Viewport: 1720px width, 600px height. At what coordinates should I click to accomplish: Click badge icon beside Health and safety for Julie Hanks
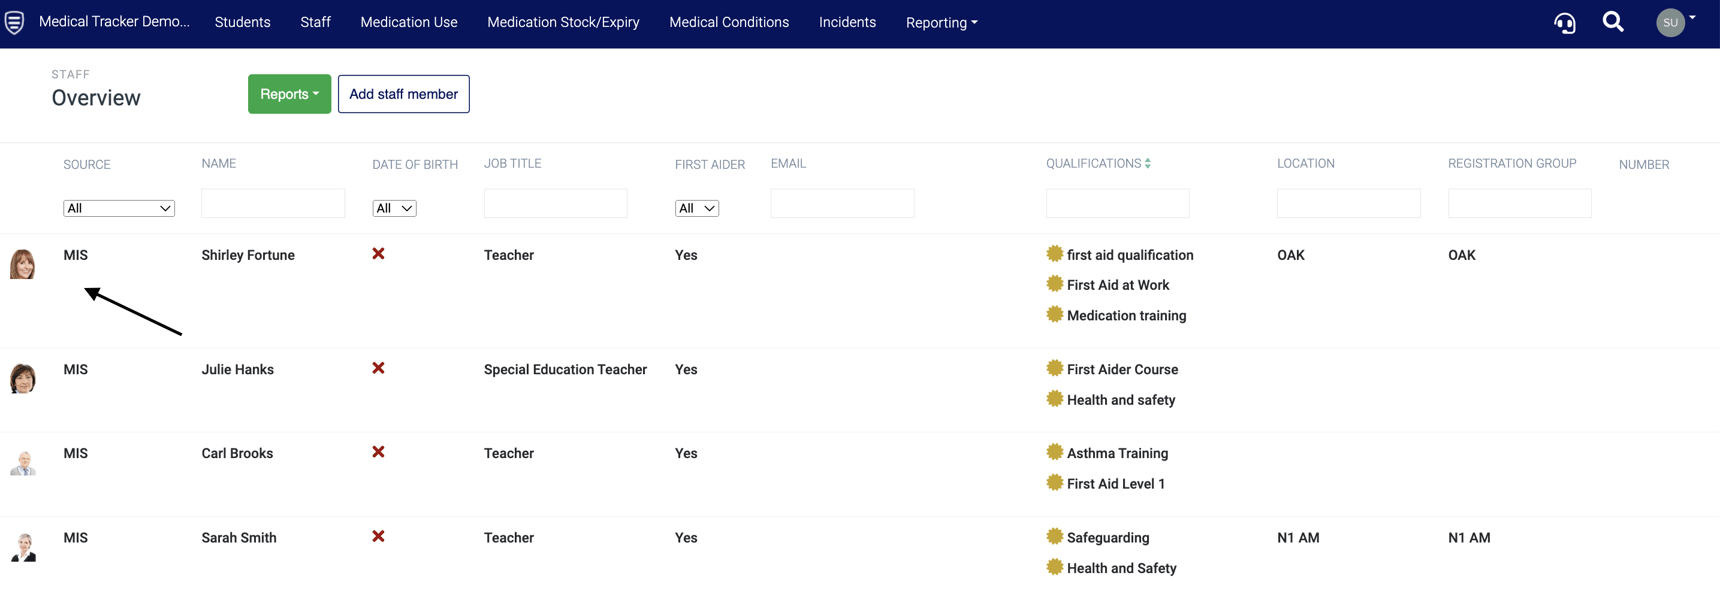(x=1054, y=398)
